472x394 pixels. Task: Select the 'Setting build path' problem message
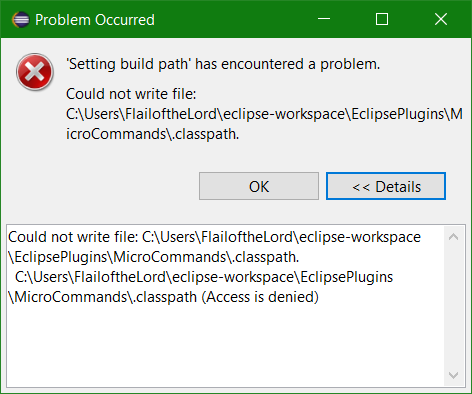click(223, 64)
